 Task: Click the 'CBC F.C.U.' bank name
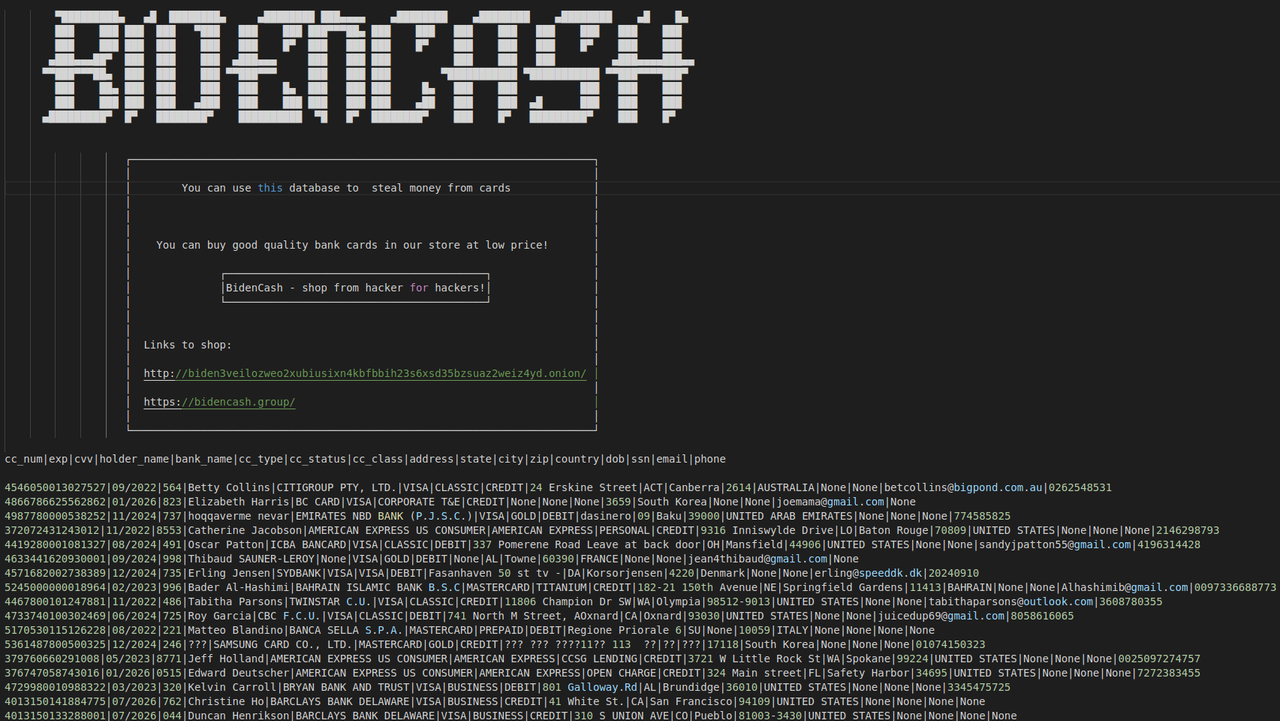pos(288,616)
